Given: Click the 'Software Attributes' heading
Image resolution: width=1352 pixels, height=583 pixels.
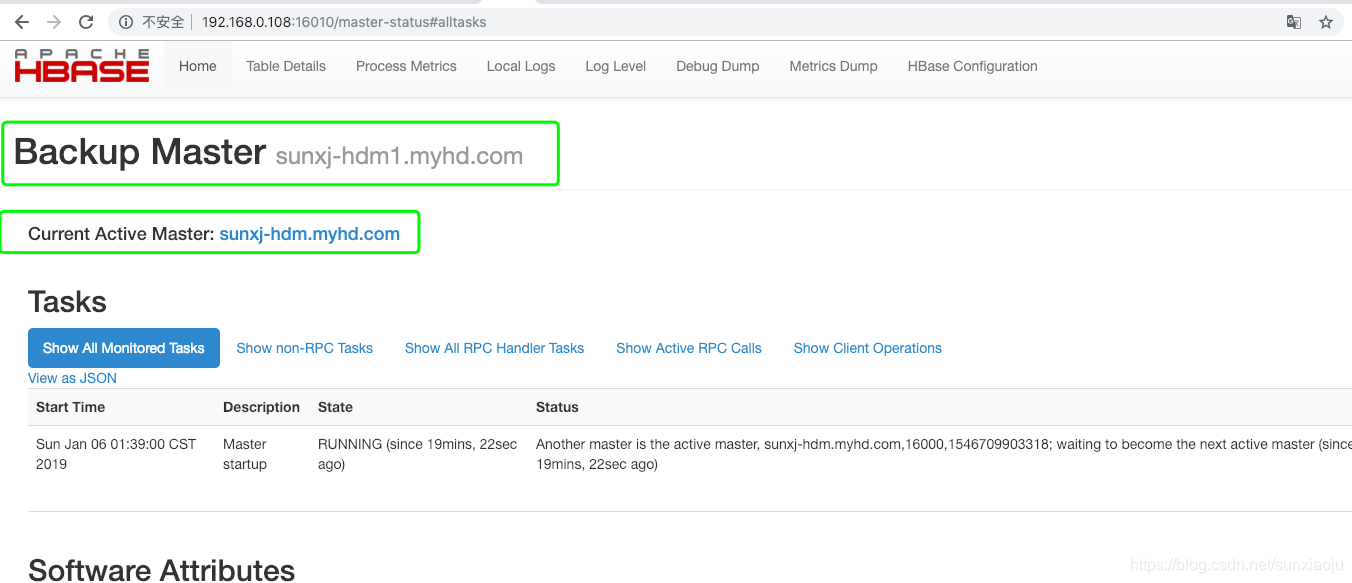Looking at the screenshot, I should pyautogui.click(x=162, y=569).
